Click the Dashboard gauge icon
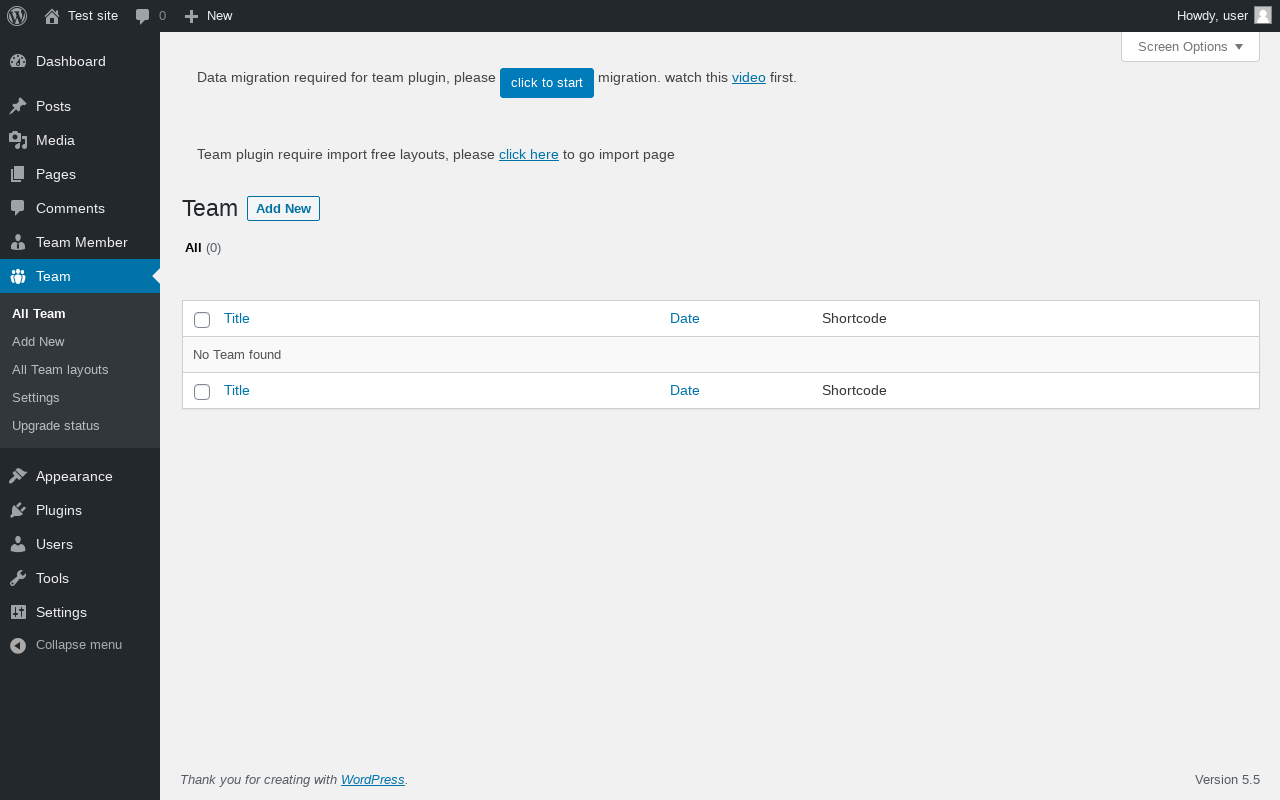 pos(18,61)
